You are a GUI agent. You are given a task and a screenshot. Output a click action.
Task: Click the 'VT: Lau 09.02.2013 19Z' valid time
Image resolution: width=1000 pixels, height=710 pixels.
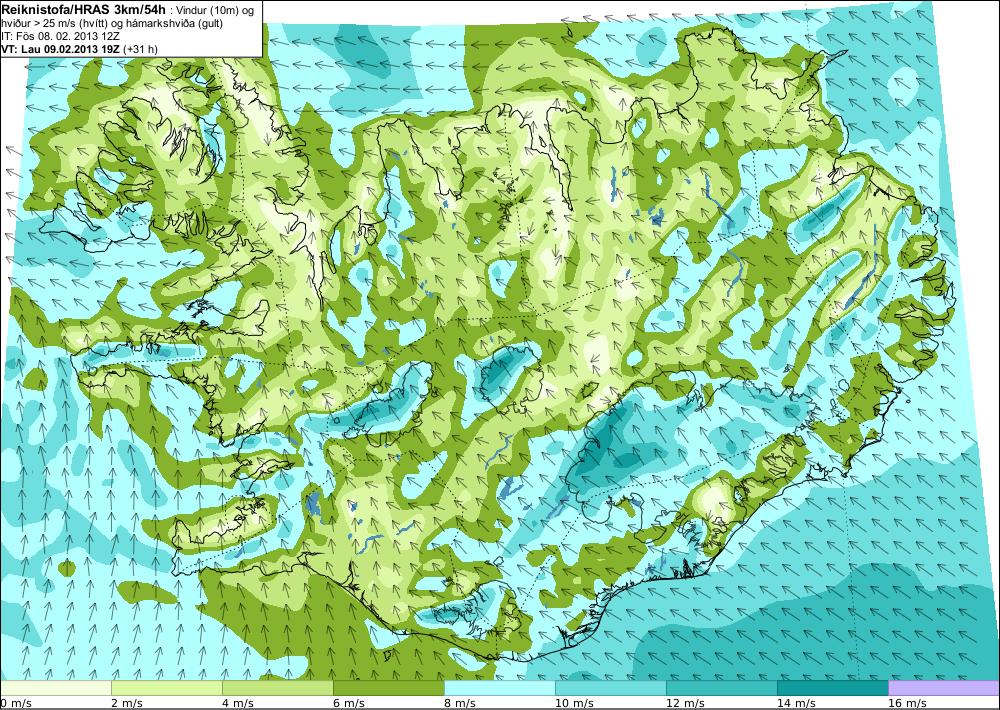61,48
